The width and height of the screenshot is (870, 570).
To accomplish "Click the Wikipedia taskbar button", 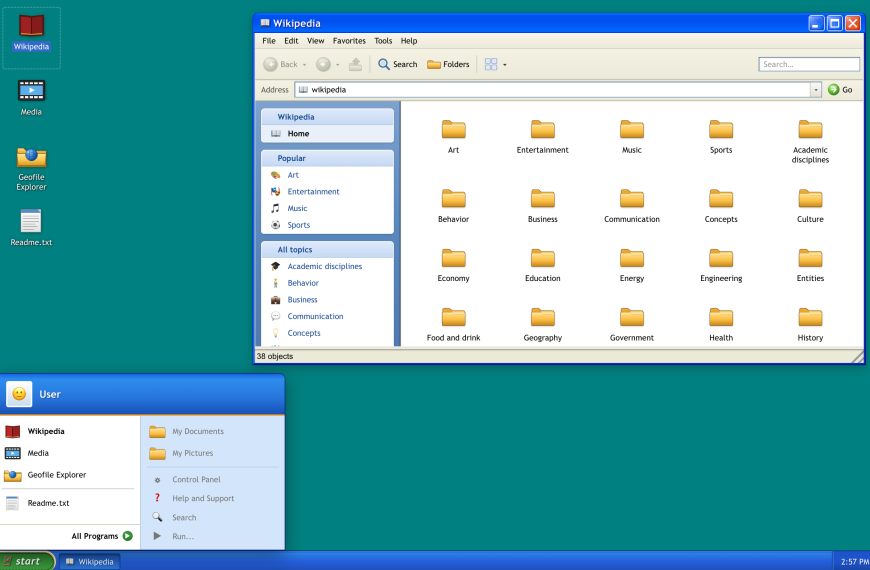I will 89,562.
